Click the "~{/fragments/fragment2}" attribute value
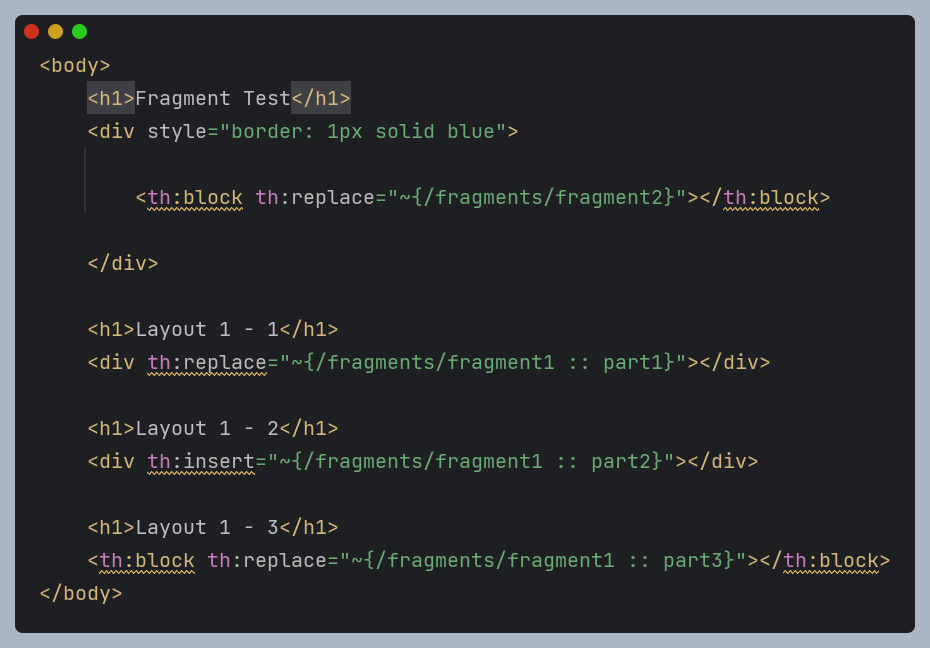 click(x=537, y=197)
